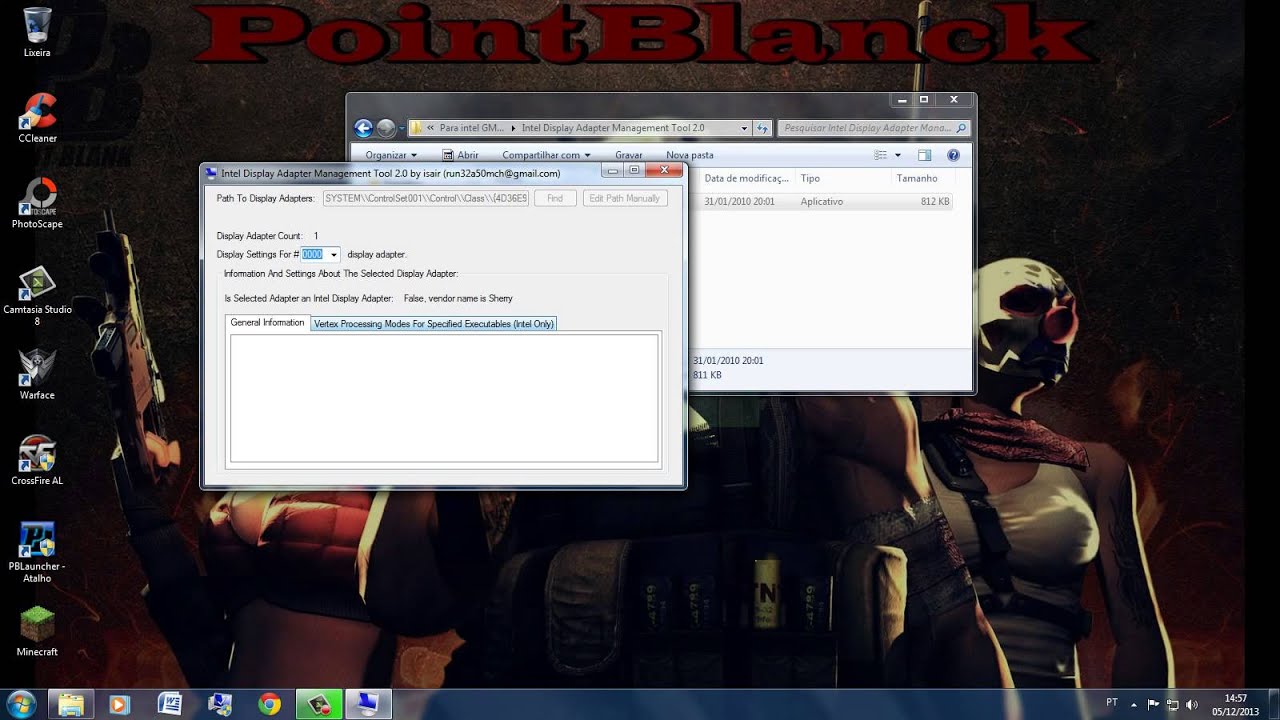Click '31/01/2010 20:01' in Explorer details pane

point(728,360)
